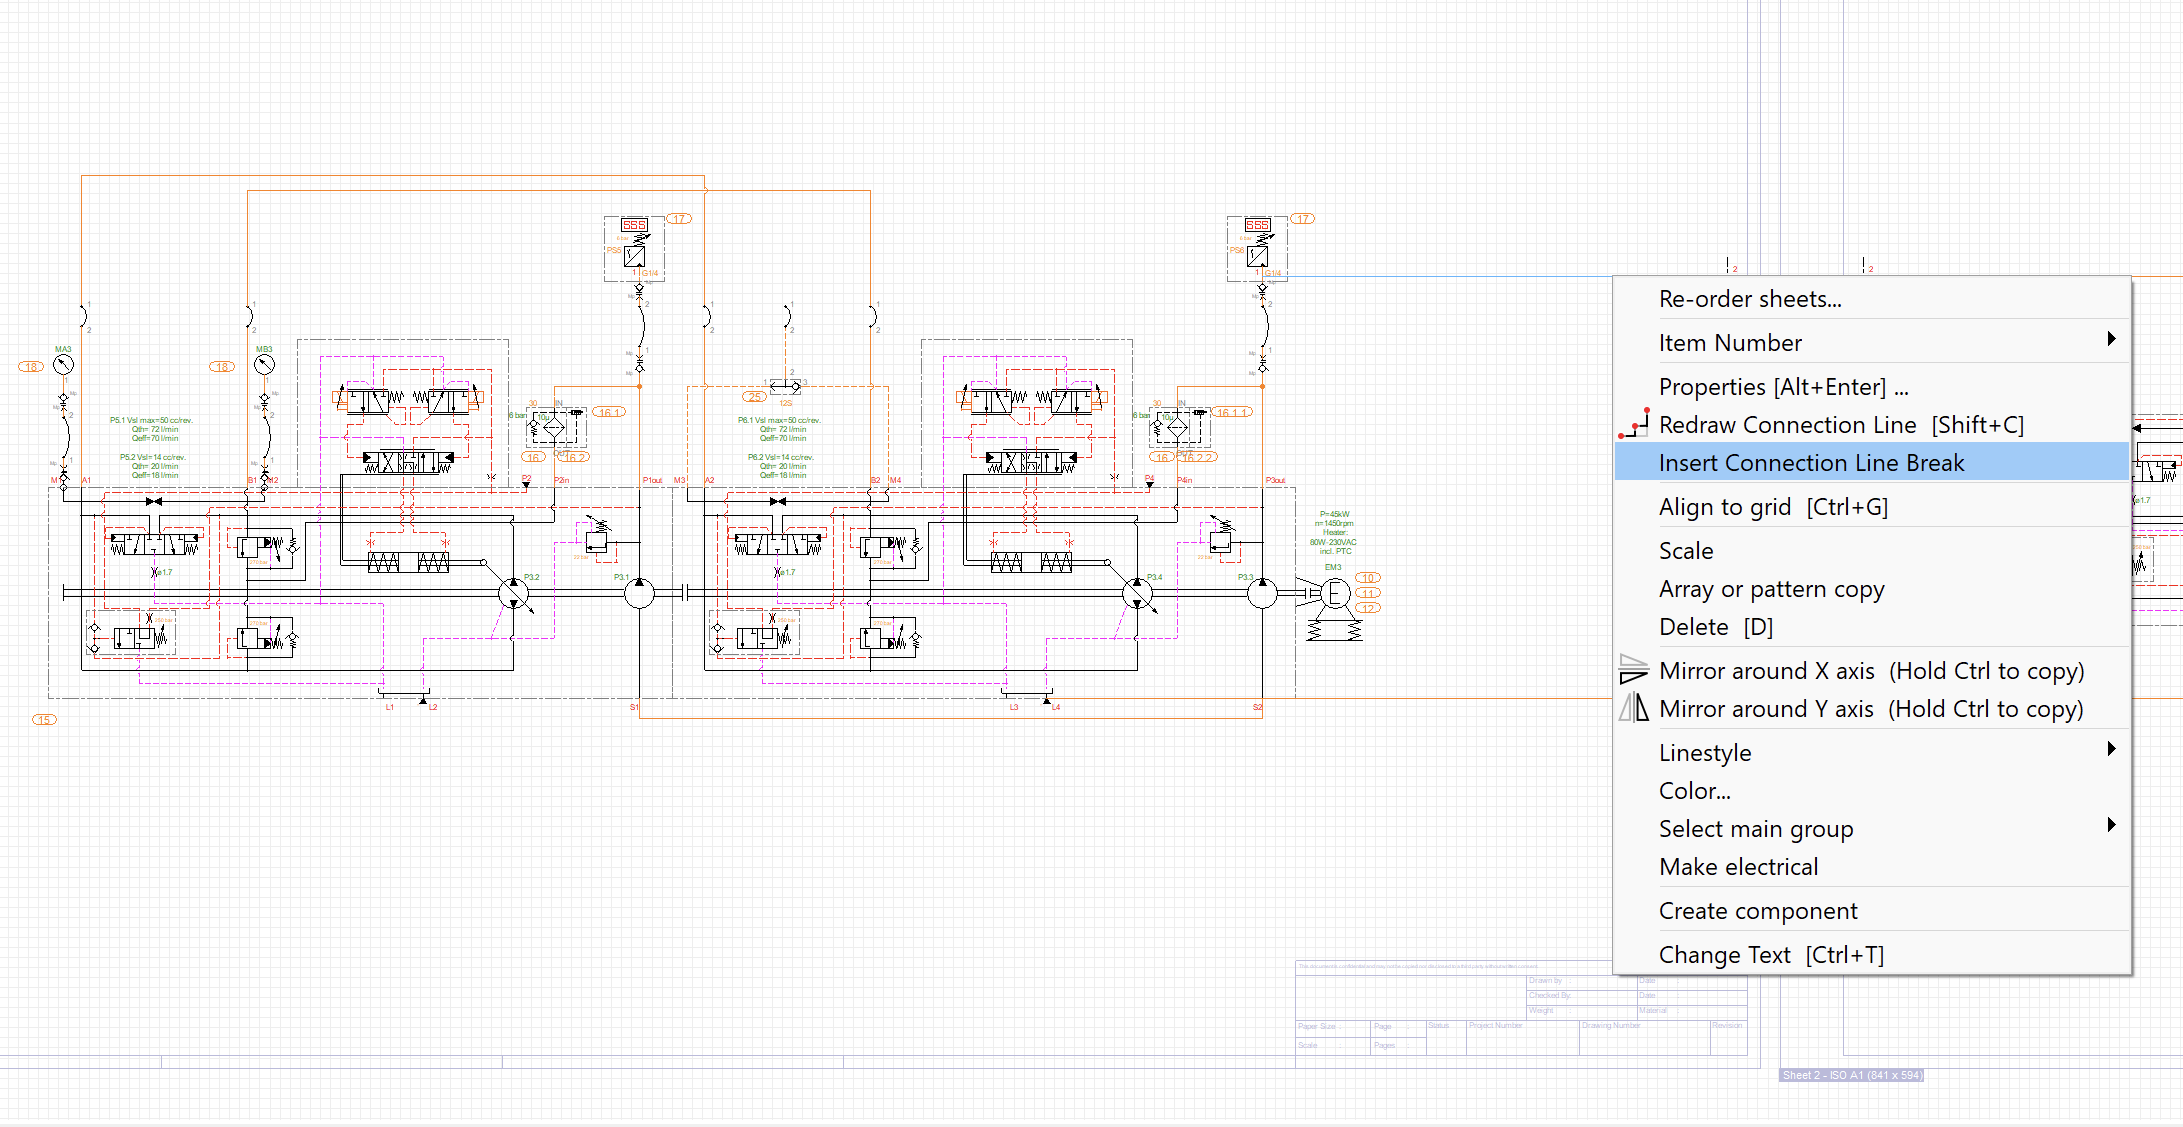Image resolution: width=2183 pixels, height=1127 pixels.
Task: Click the right pressure switch digital display
Action: coord(1257,225)
